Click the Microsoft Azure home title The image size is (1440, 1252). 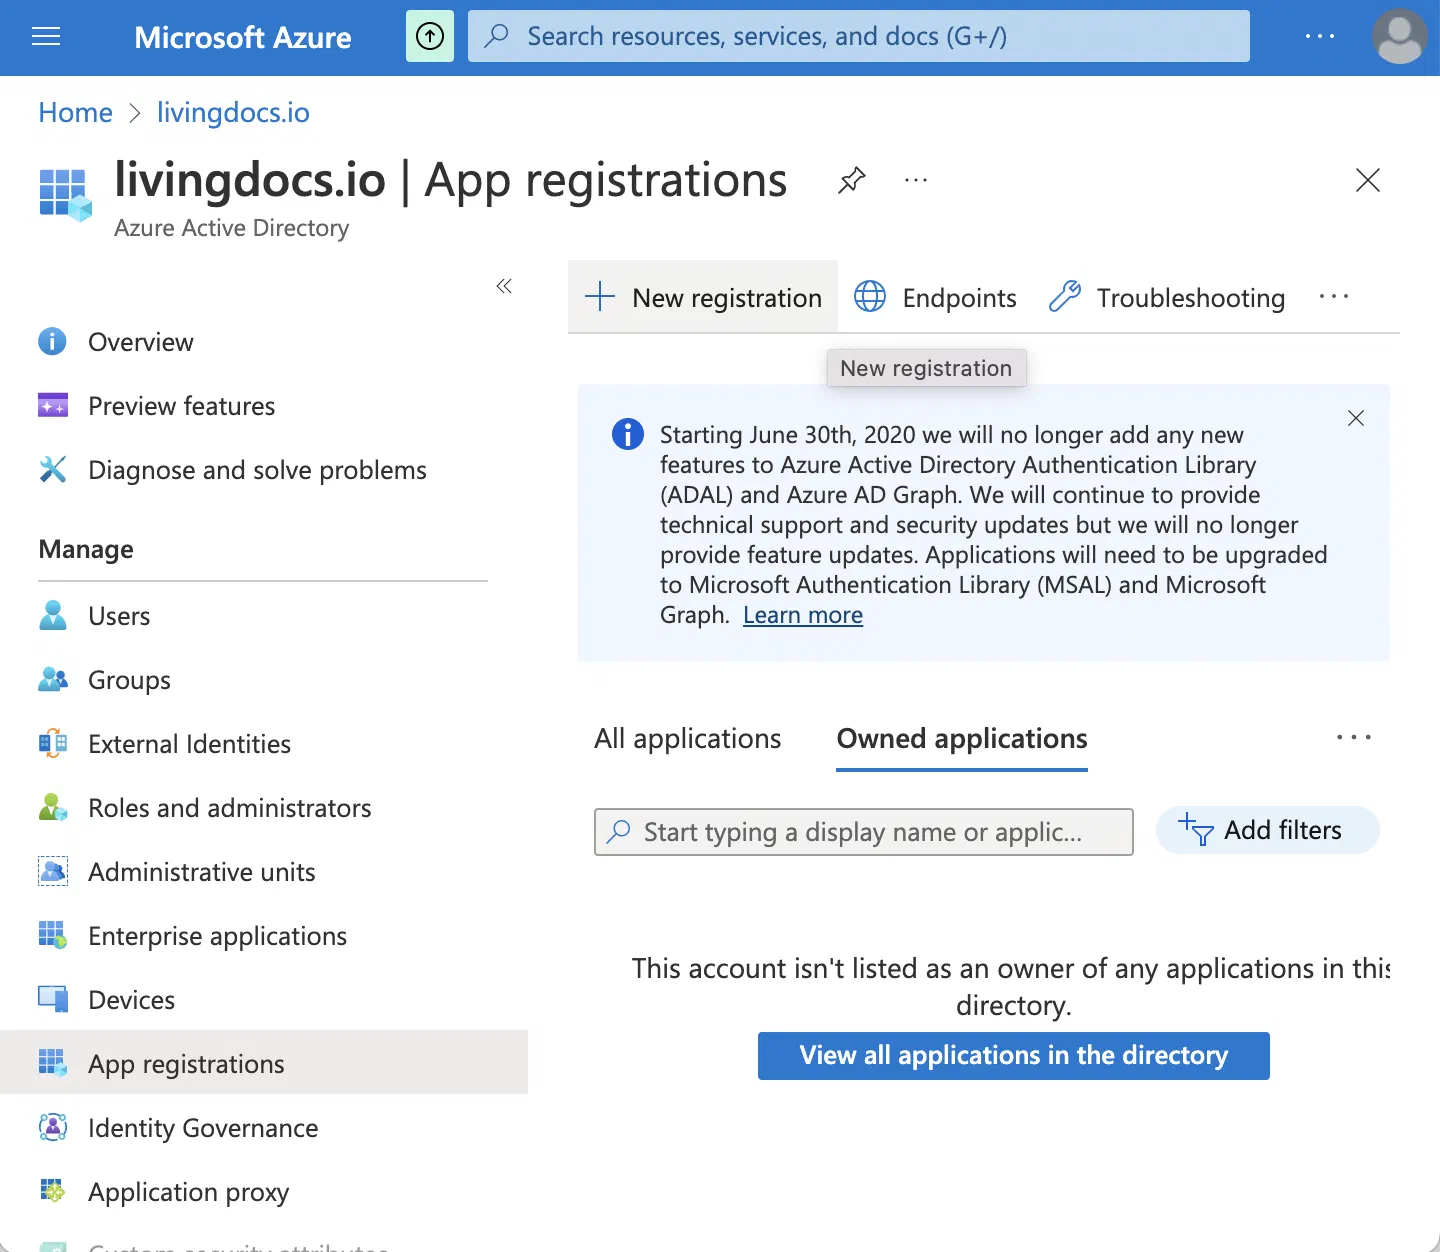coord(243,38)
